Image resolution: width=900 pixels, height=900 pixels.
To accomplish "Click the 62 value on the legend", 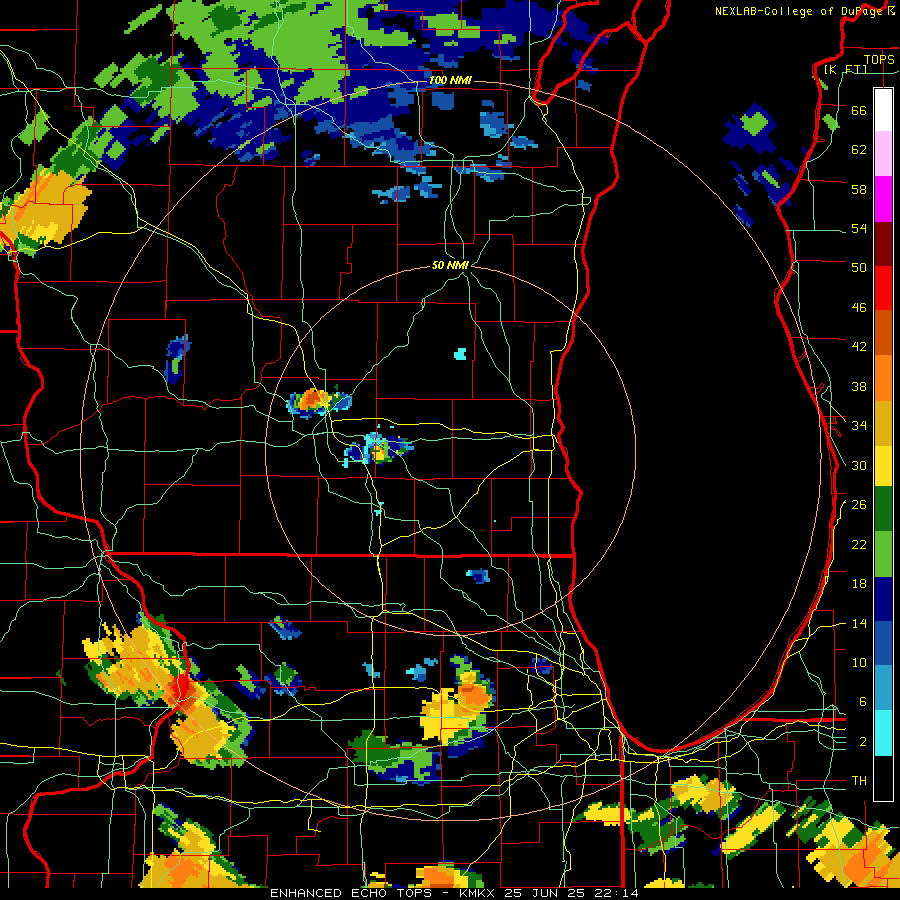I will pos(859,150).
